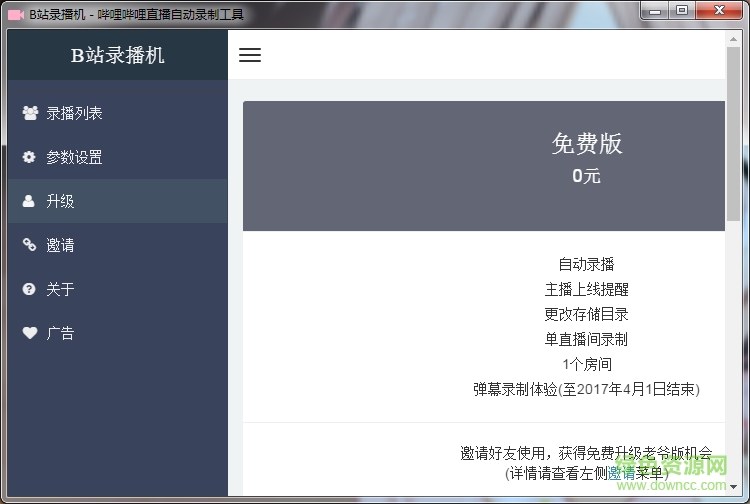The width and height of the screenshot is (750, 504).
Task: Select the 广告 menu entry
Action: pyautogui.click(x=60, y=333)
